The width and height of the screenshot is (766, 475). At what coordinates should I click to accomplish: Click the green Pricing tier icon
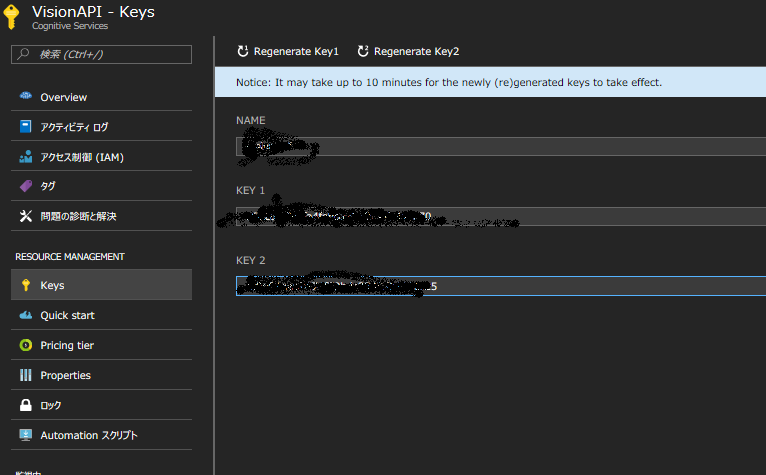(x=25, y=345)
